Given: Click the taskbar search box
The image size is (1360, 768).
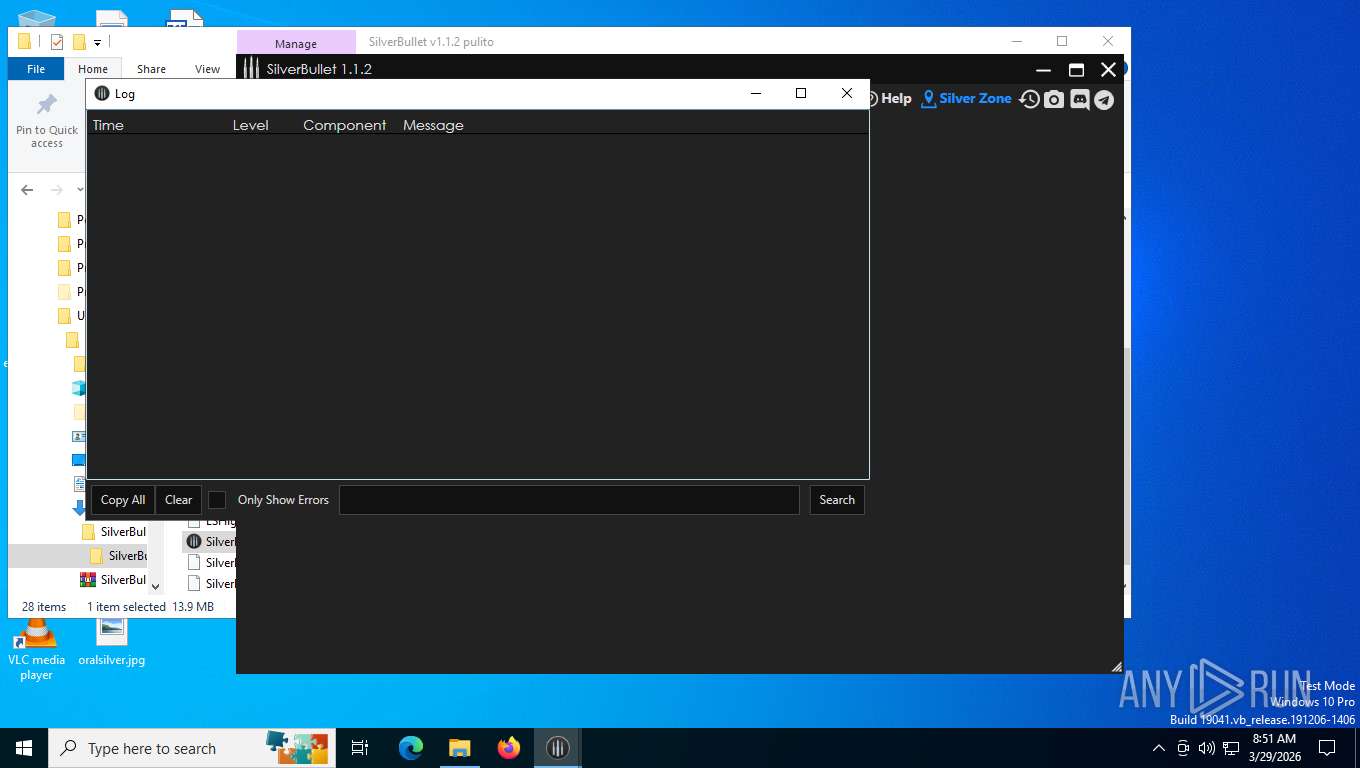Looking at the screenshot, I should coord(192,748).
